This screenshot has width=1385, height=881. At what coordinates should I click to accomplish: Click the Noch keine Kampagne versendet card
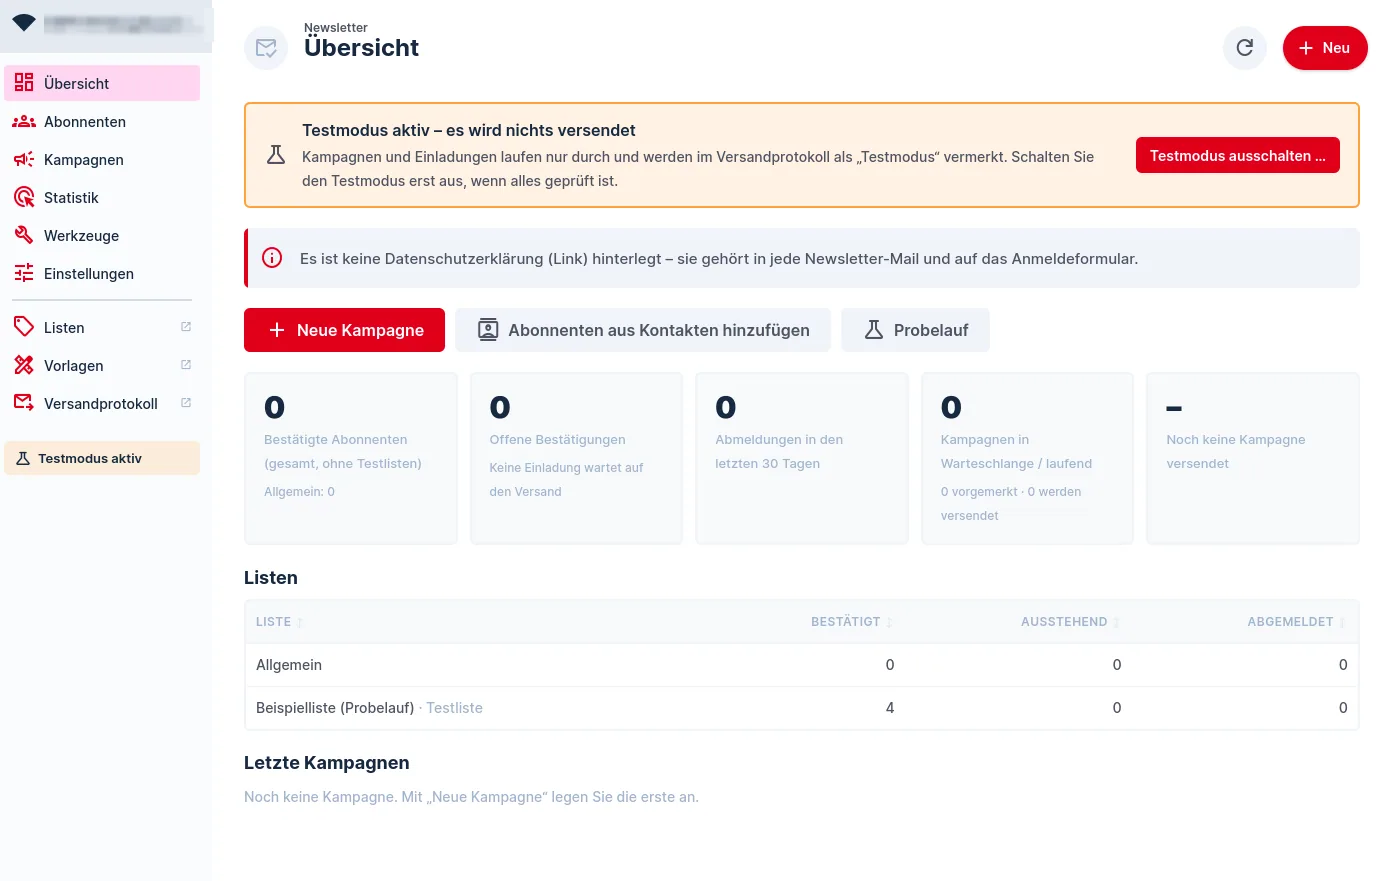coord(1253,458)
